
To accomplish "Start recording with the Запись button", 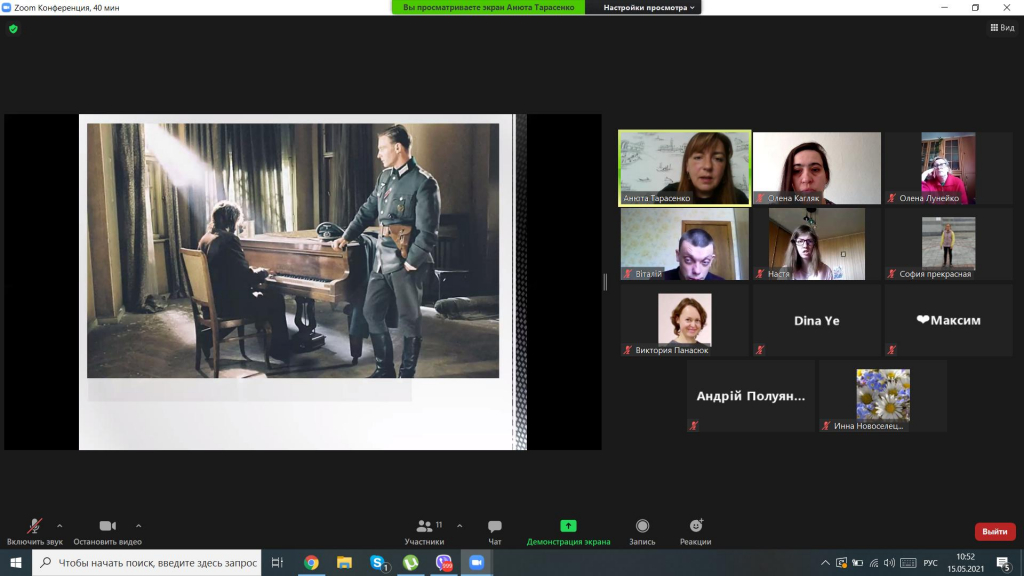I will point(642,532).
